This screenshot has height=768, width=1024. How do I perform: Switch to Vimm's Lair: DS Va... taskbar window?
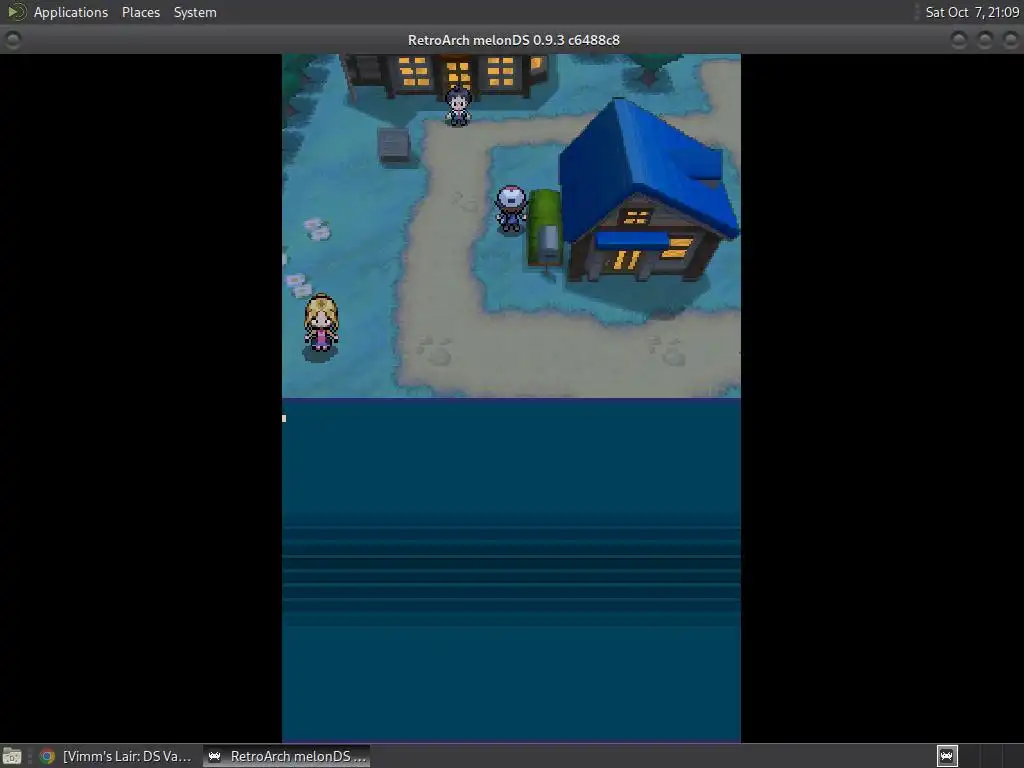117,756
